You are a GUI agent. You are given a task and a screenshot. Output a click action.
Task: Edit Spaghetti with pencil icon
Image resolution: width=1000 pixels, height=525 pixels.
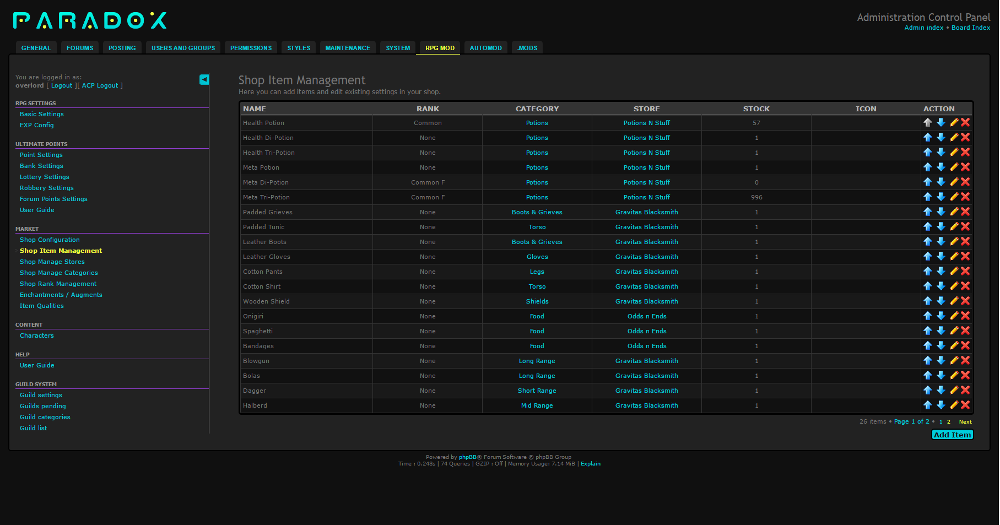click(954, 330)
